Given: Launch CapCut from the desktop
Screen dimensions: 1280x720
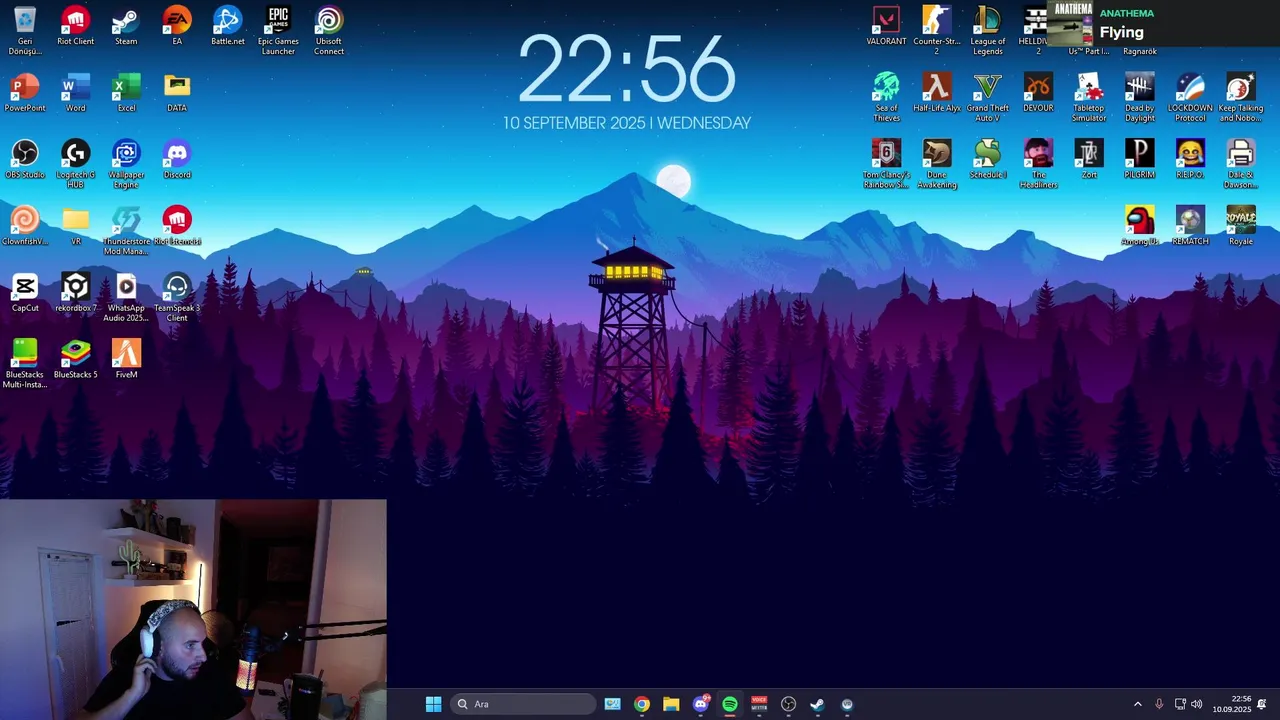Looking at the screenshot, I should (25, 293).
